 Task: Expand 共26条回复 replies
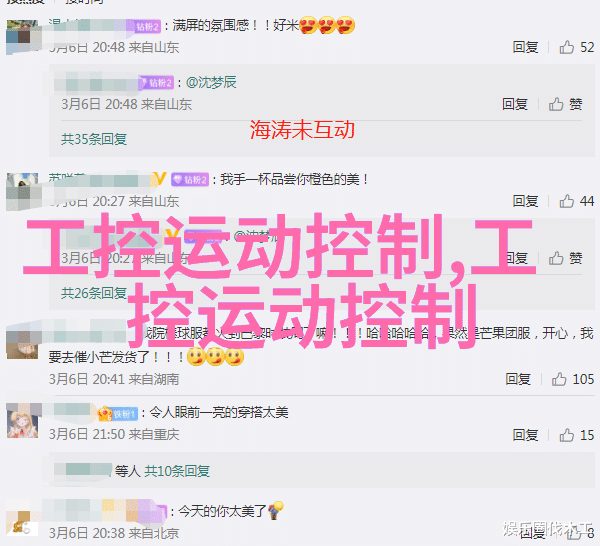94,293
